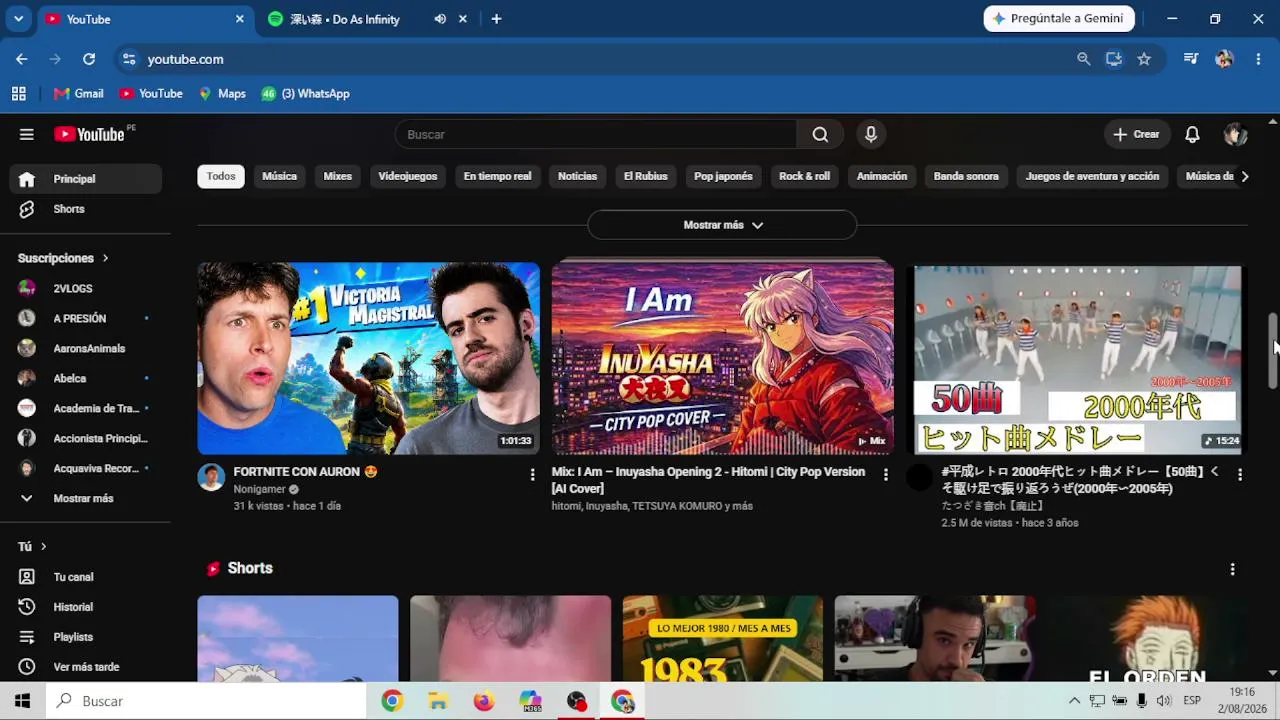Show more category chips with the arrow
Viewport: 1280px width, 720px height.
click(x=1244, y=176)
